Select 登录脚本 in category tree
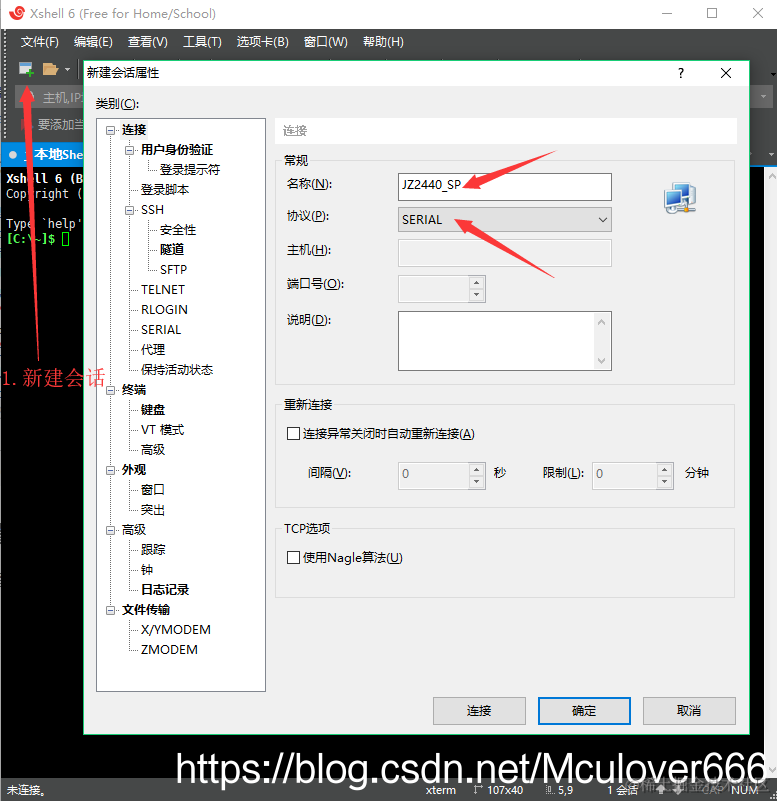 165,190
